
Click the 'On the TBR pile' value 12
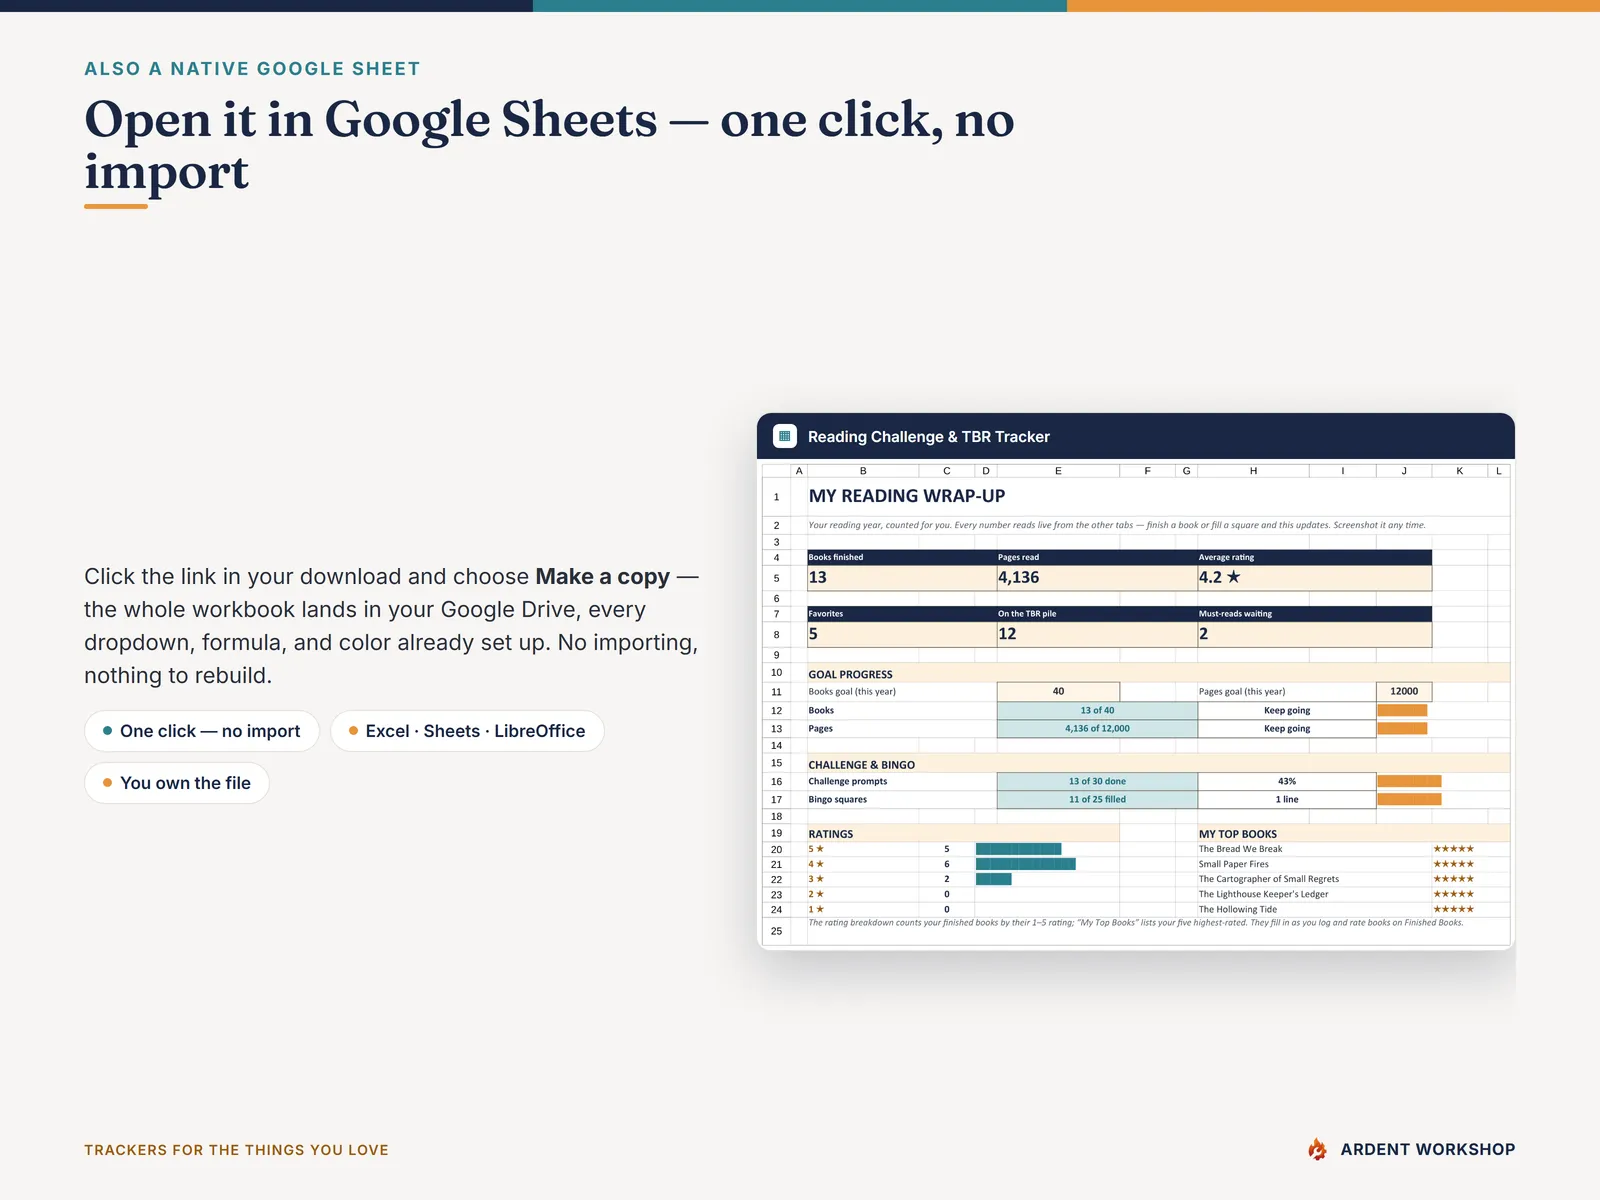click(1097, 634)
